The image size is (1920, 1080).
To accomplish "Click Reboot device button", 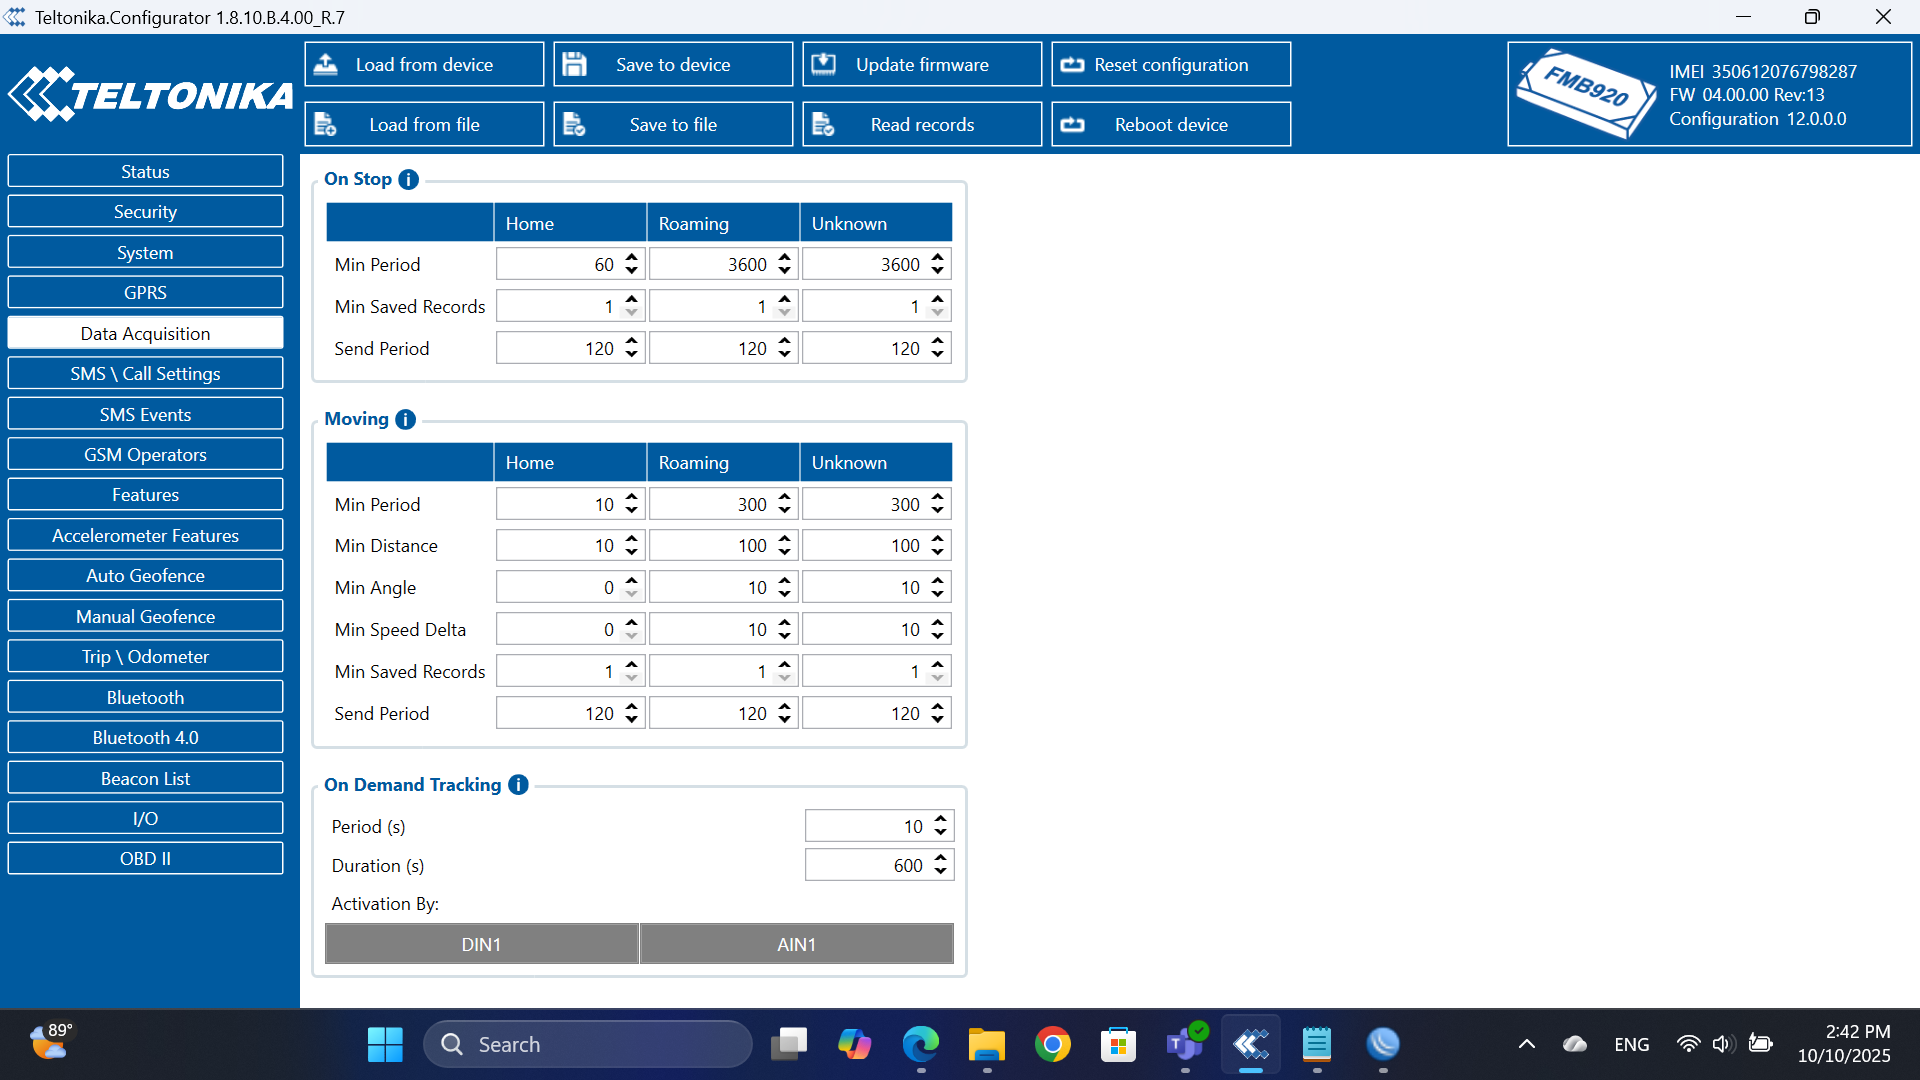I will point(1170,124).
